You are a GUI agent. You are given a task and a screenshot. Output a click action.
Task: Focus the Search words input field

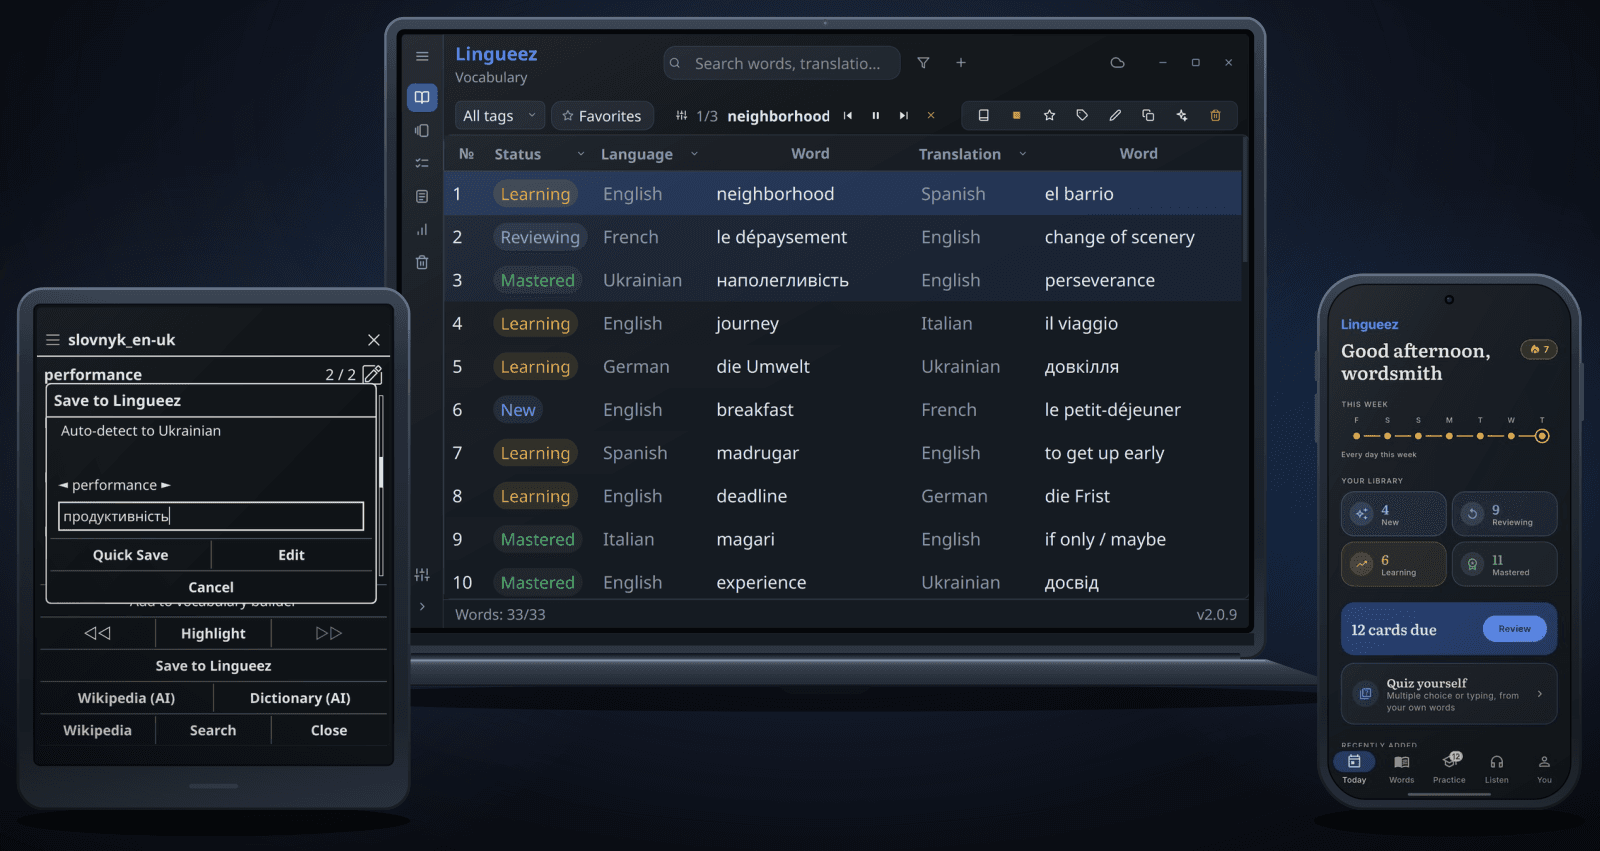[782, 63]
